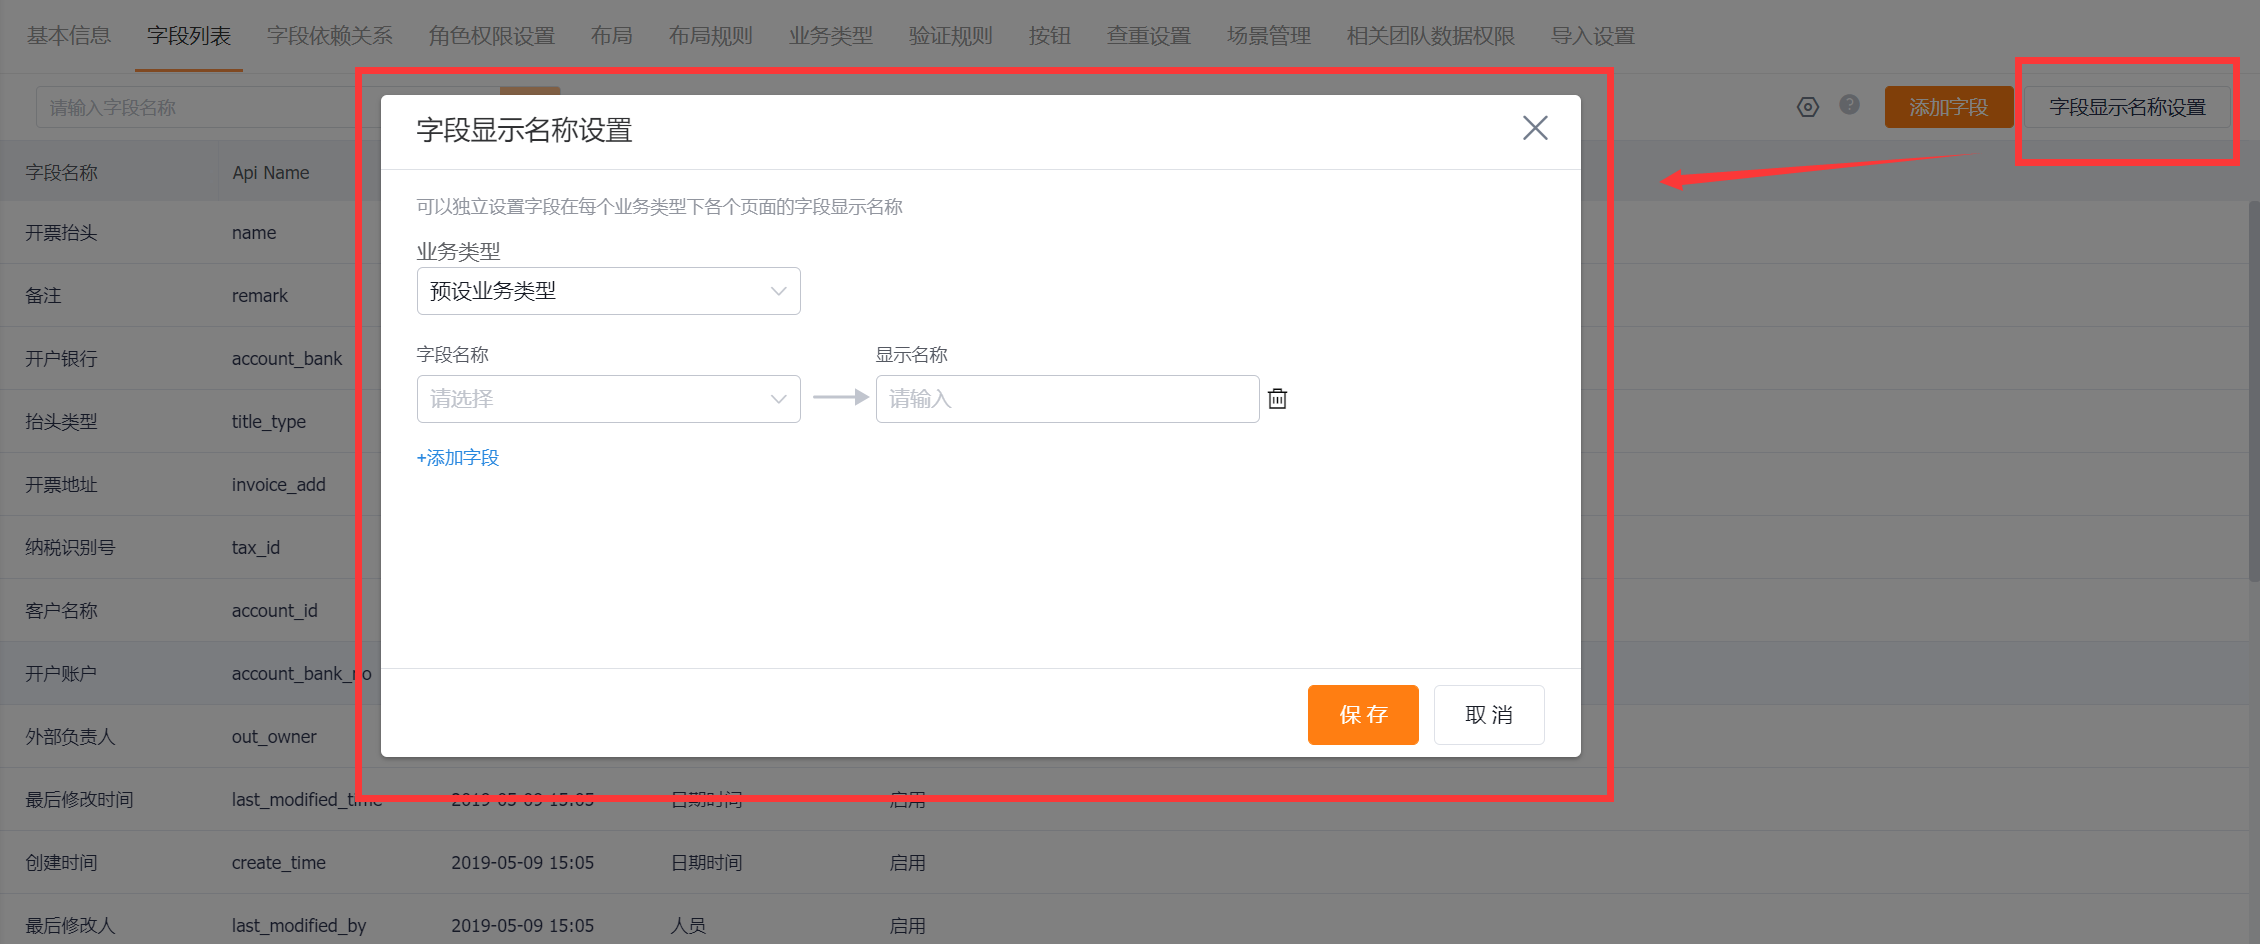The width and height of the screenshot is (2260, 944).
Task: Click the help question mark icon
Action: coord(1850,105)
